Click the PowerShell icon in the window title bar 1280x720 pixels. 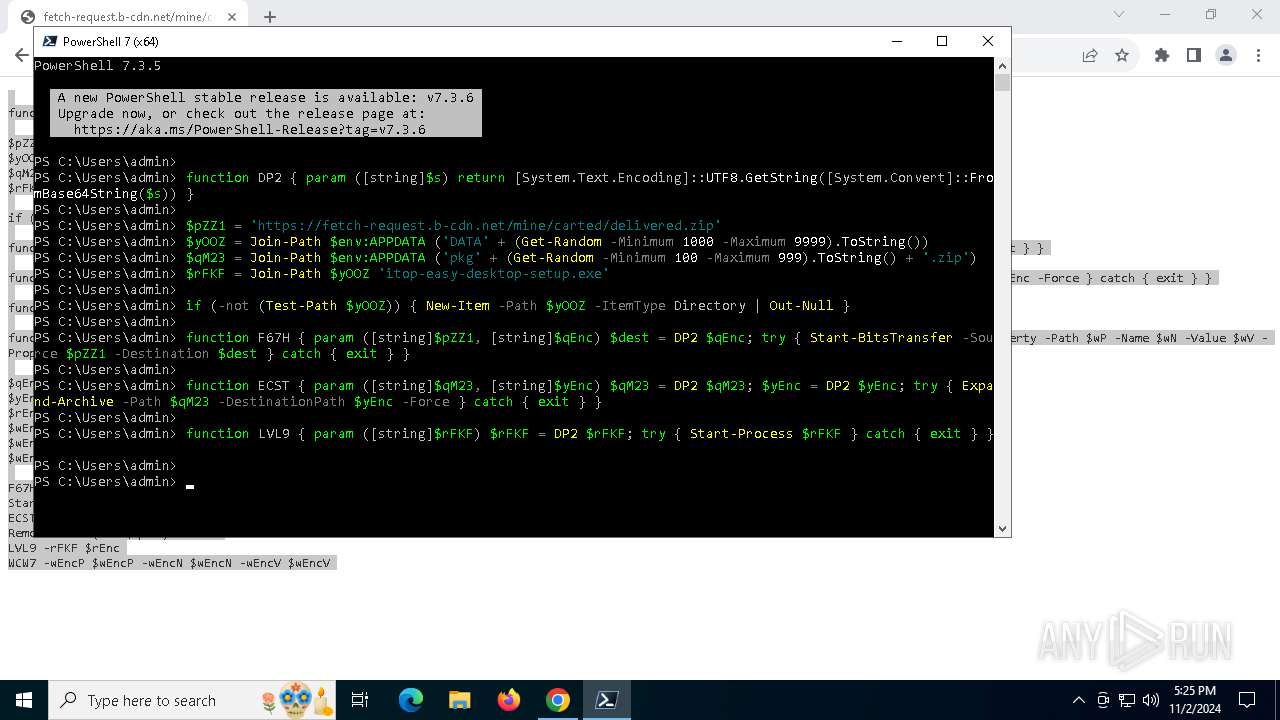coord(49,41)
